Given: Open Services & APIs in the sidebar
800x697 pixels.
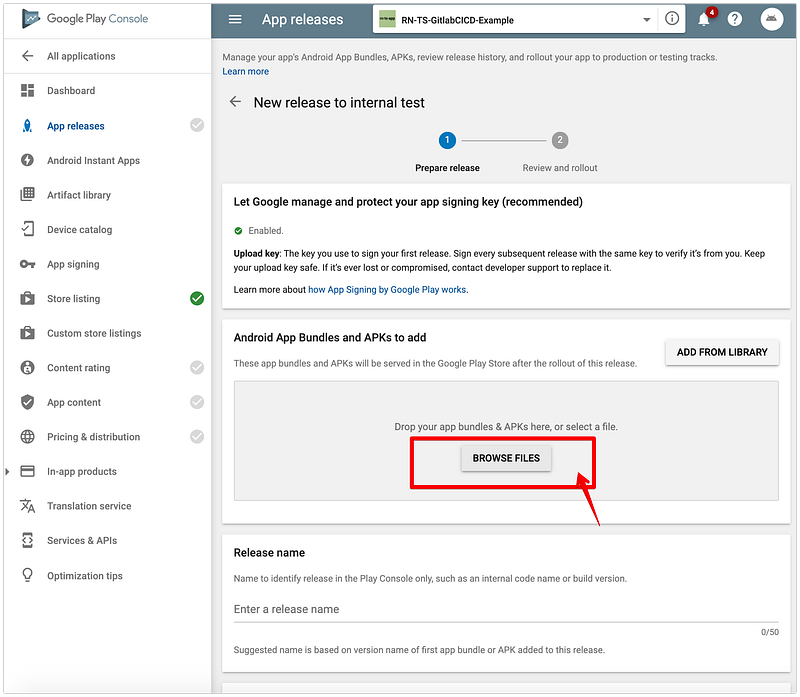Looking at the screenshot, I should 82,540.
